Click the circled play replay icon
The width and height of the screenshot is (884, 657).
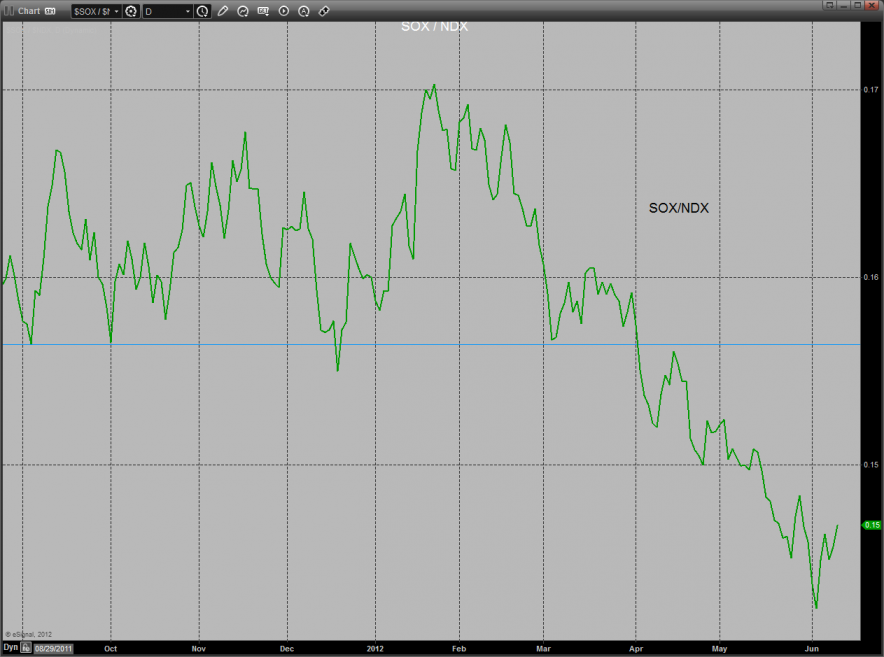pyautogui.click(x=284, y=11)
